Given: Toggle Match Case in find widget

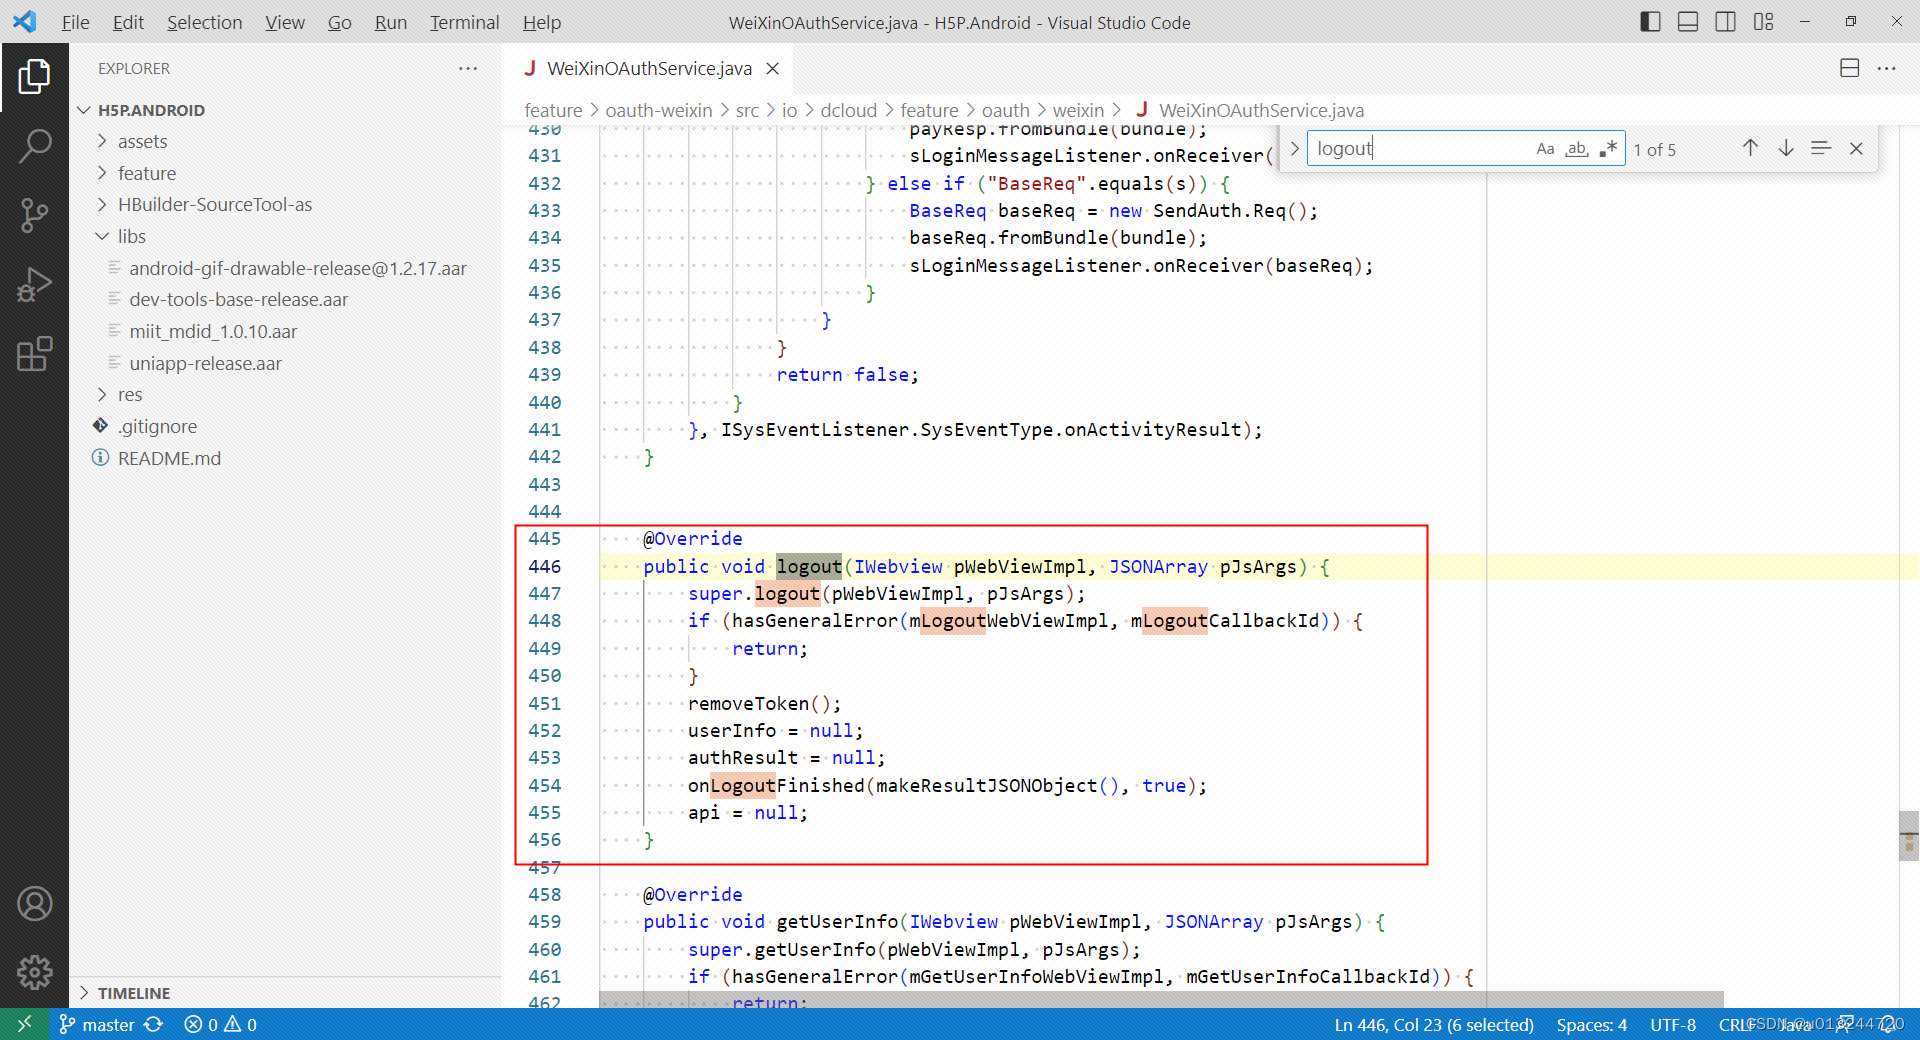Looking at the screenshot, I should (x=1545, y=149).
